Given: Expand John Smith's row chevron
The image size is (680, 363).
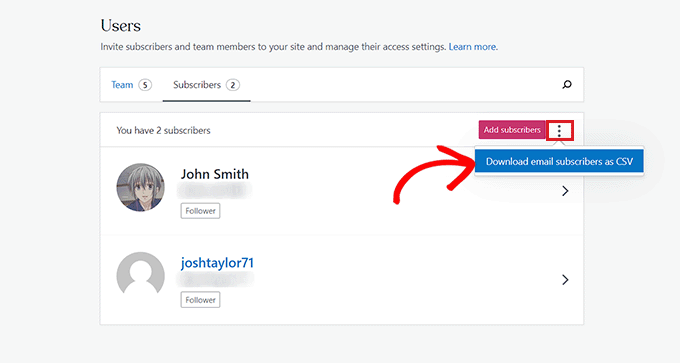Looking at the screenshot, I should click(x=565, y=191).
